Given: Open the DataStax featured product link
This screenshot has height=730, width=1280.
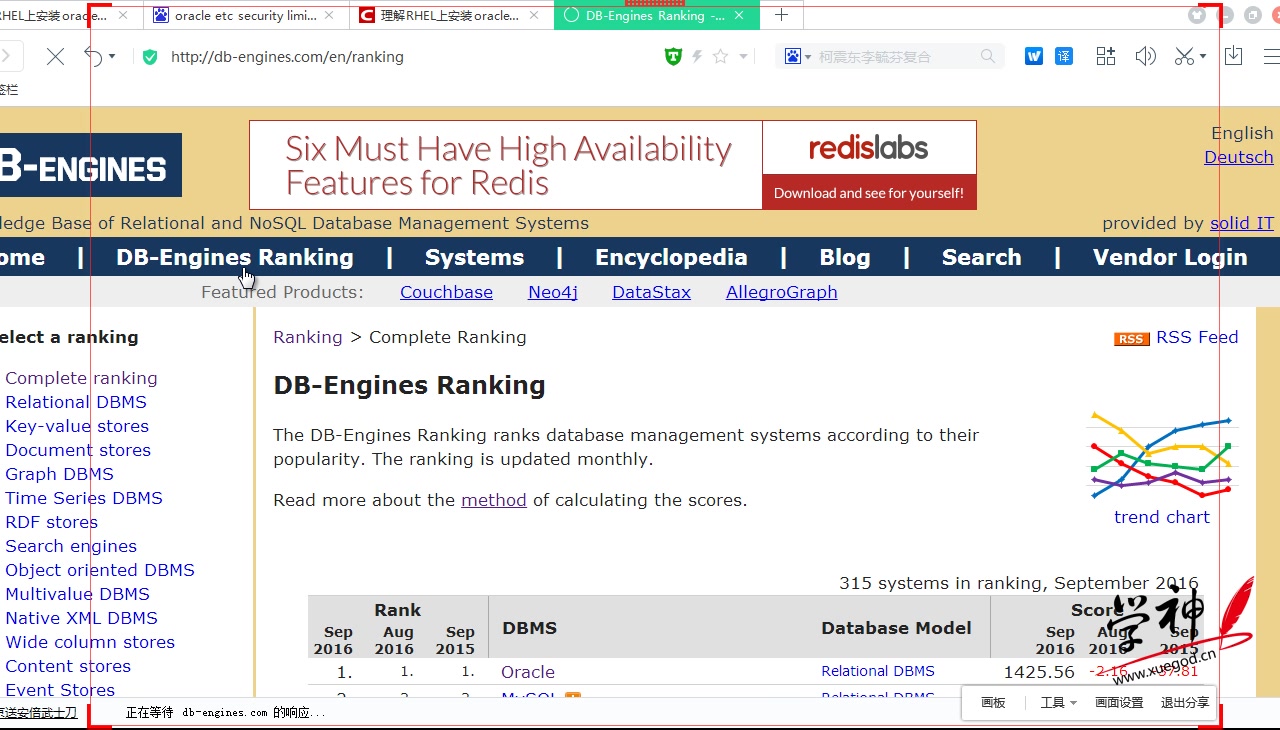Looking at the screenshot, I should [x=651, y=292].
